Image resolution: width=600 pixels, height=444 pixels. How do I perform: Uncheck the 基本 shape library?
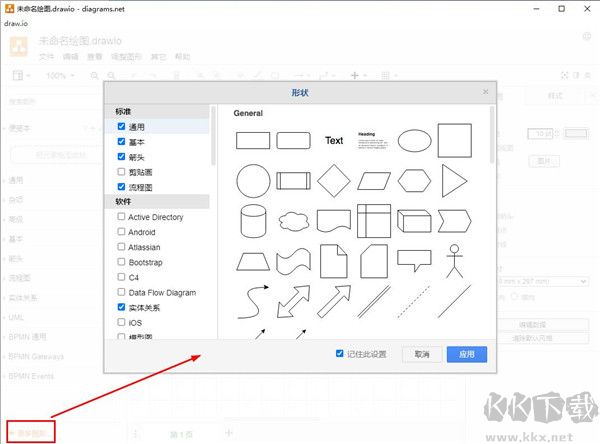(x=121, y=142)
